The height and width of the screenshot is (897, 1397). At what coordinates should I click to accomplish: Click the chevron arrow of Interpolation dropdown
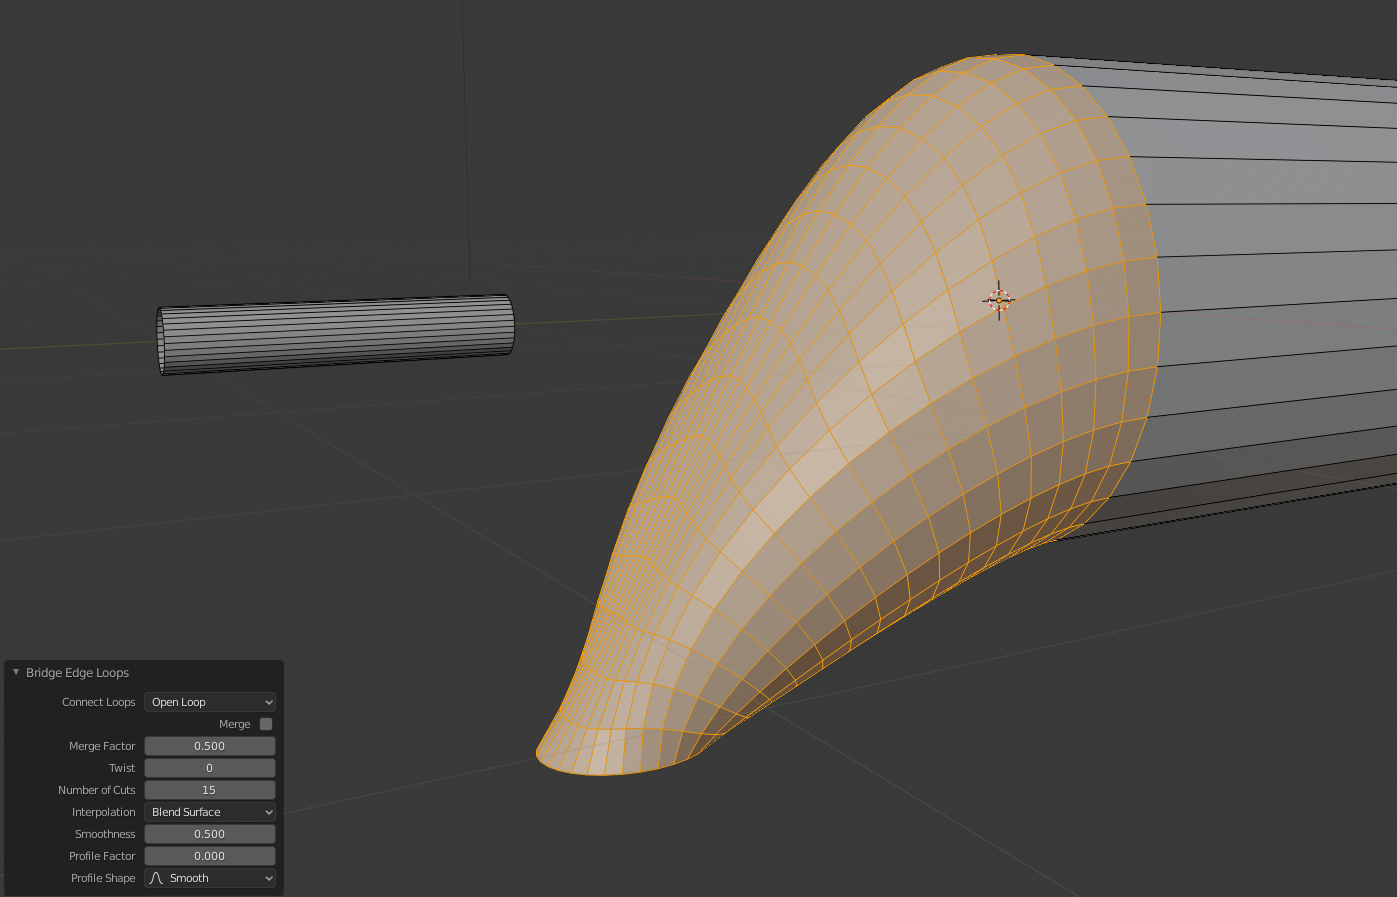coord(268,812)
